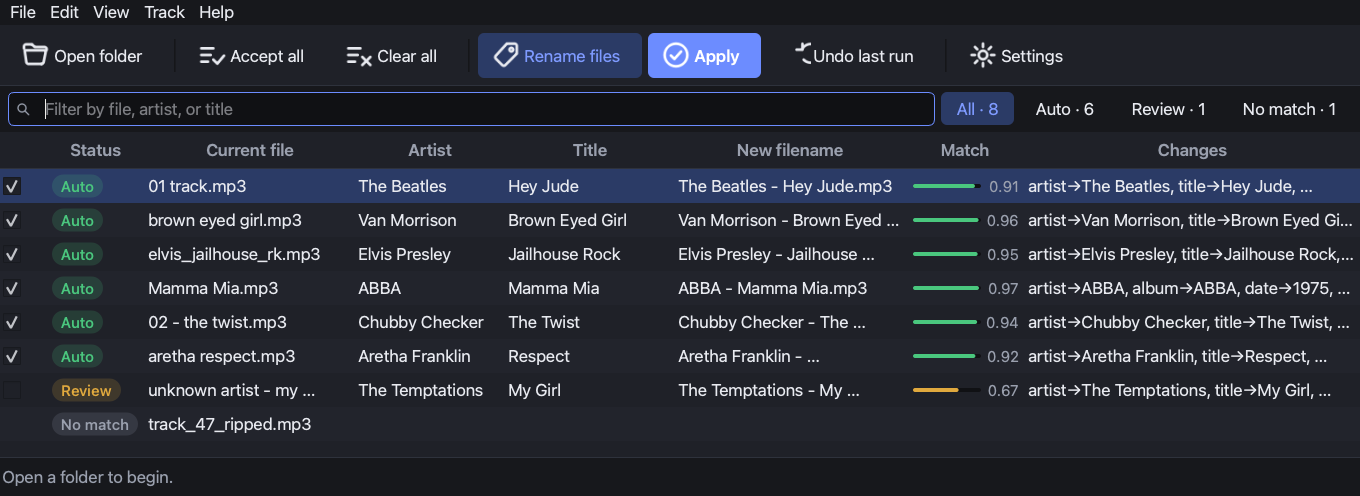Click the Open folder icon

[35, 55]
